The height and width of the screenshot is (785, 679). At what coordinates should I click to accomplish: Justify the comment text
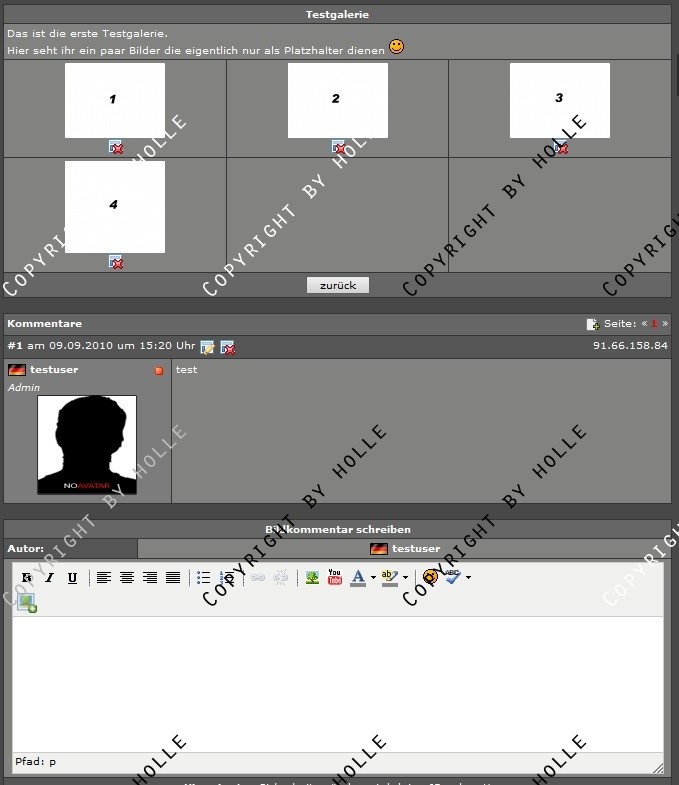173,578
